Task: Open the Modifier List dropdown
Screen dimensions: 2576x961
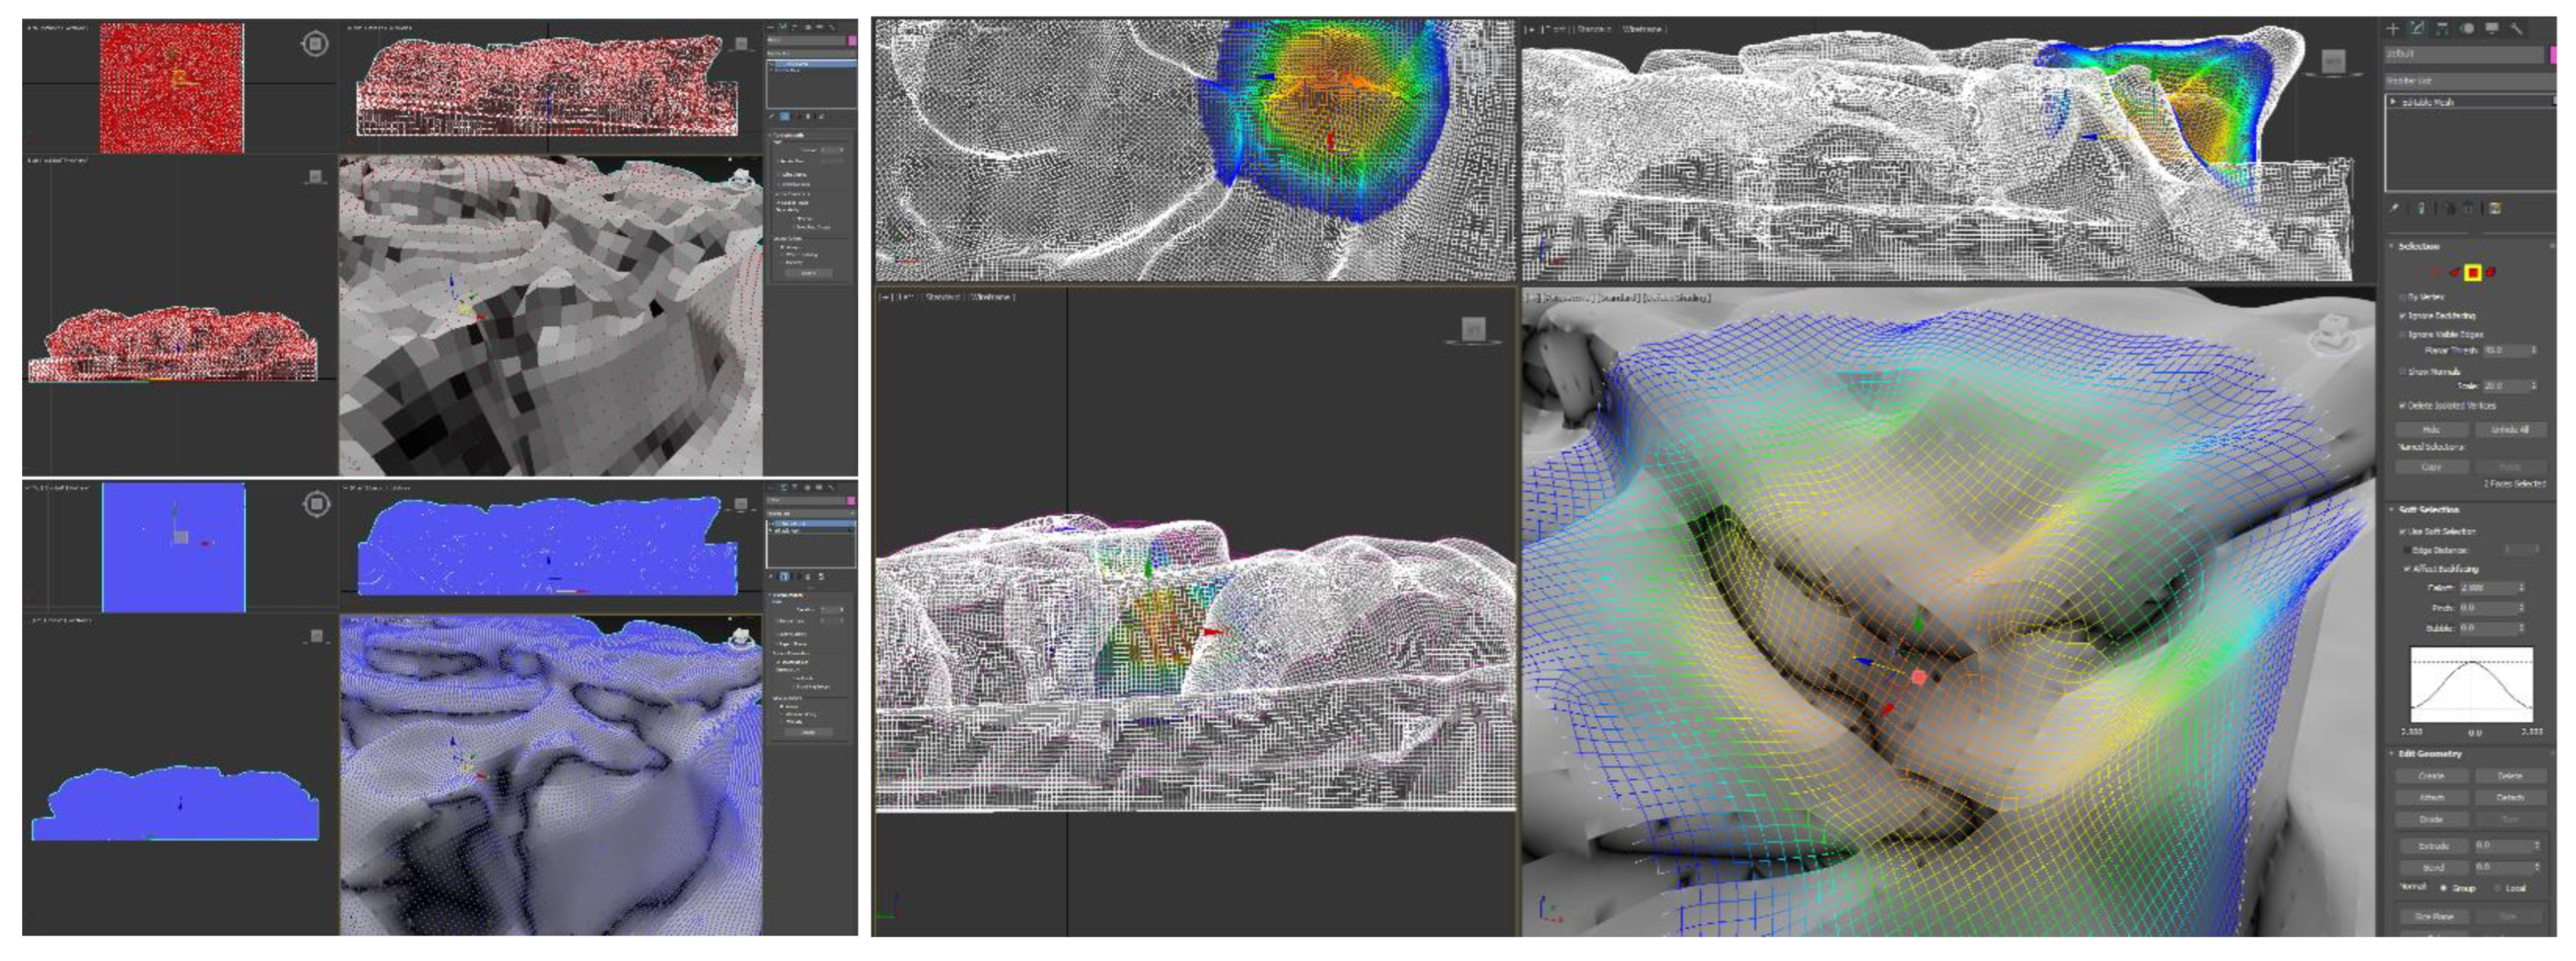Action: [2465, 80]
